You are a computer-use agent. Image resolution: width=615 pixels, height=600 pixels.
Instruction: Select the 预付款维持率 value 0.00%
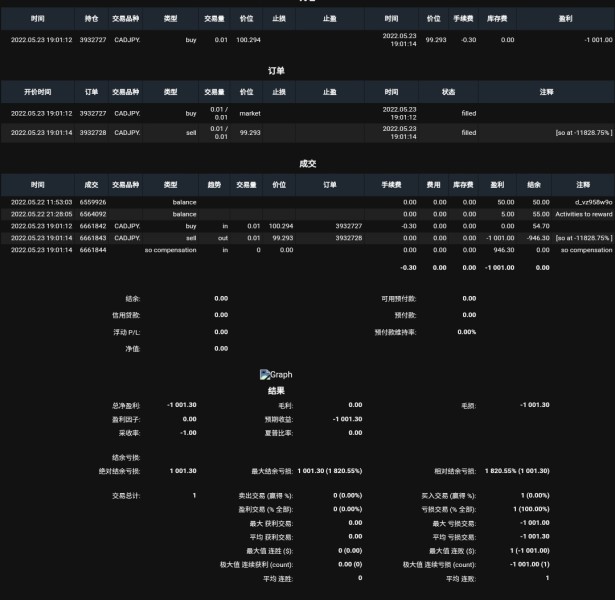(467, 332)
